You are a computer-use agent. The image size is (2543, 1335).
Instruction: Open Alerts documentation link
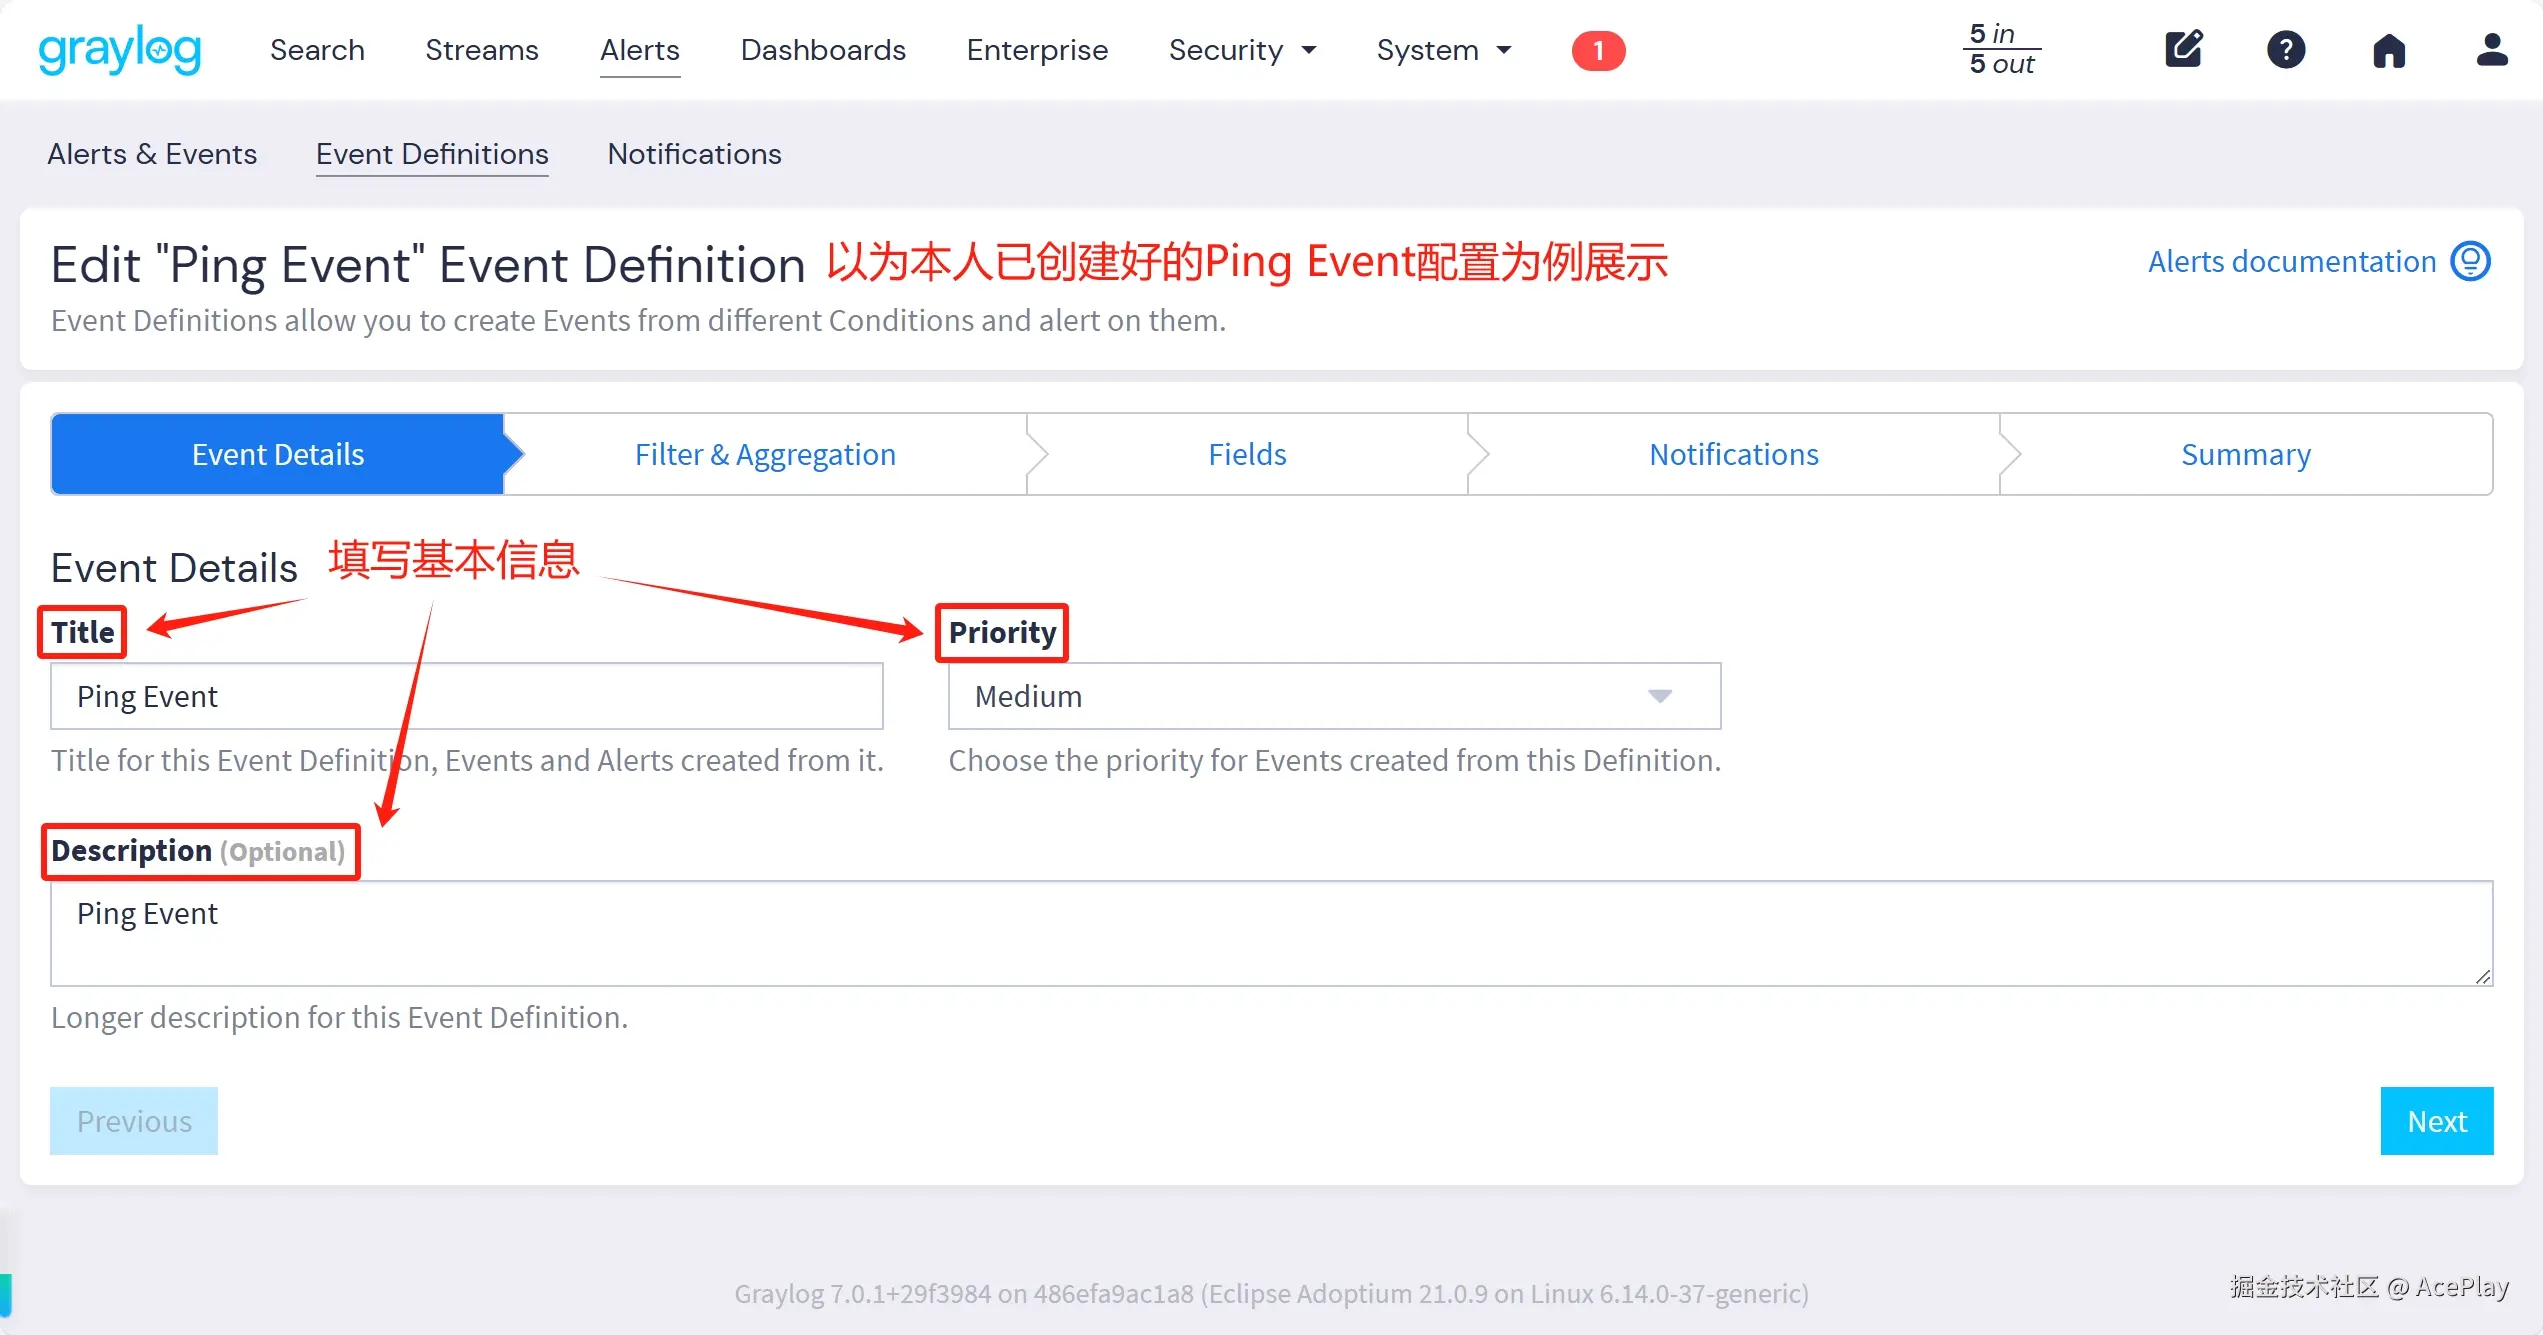(2291, 262)
